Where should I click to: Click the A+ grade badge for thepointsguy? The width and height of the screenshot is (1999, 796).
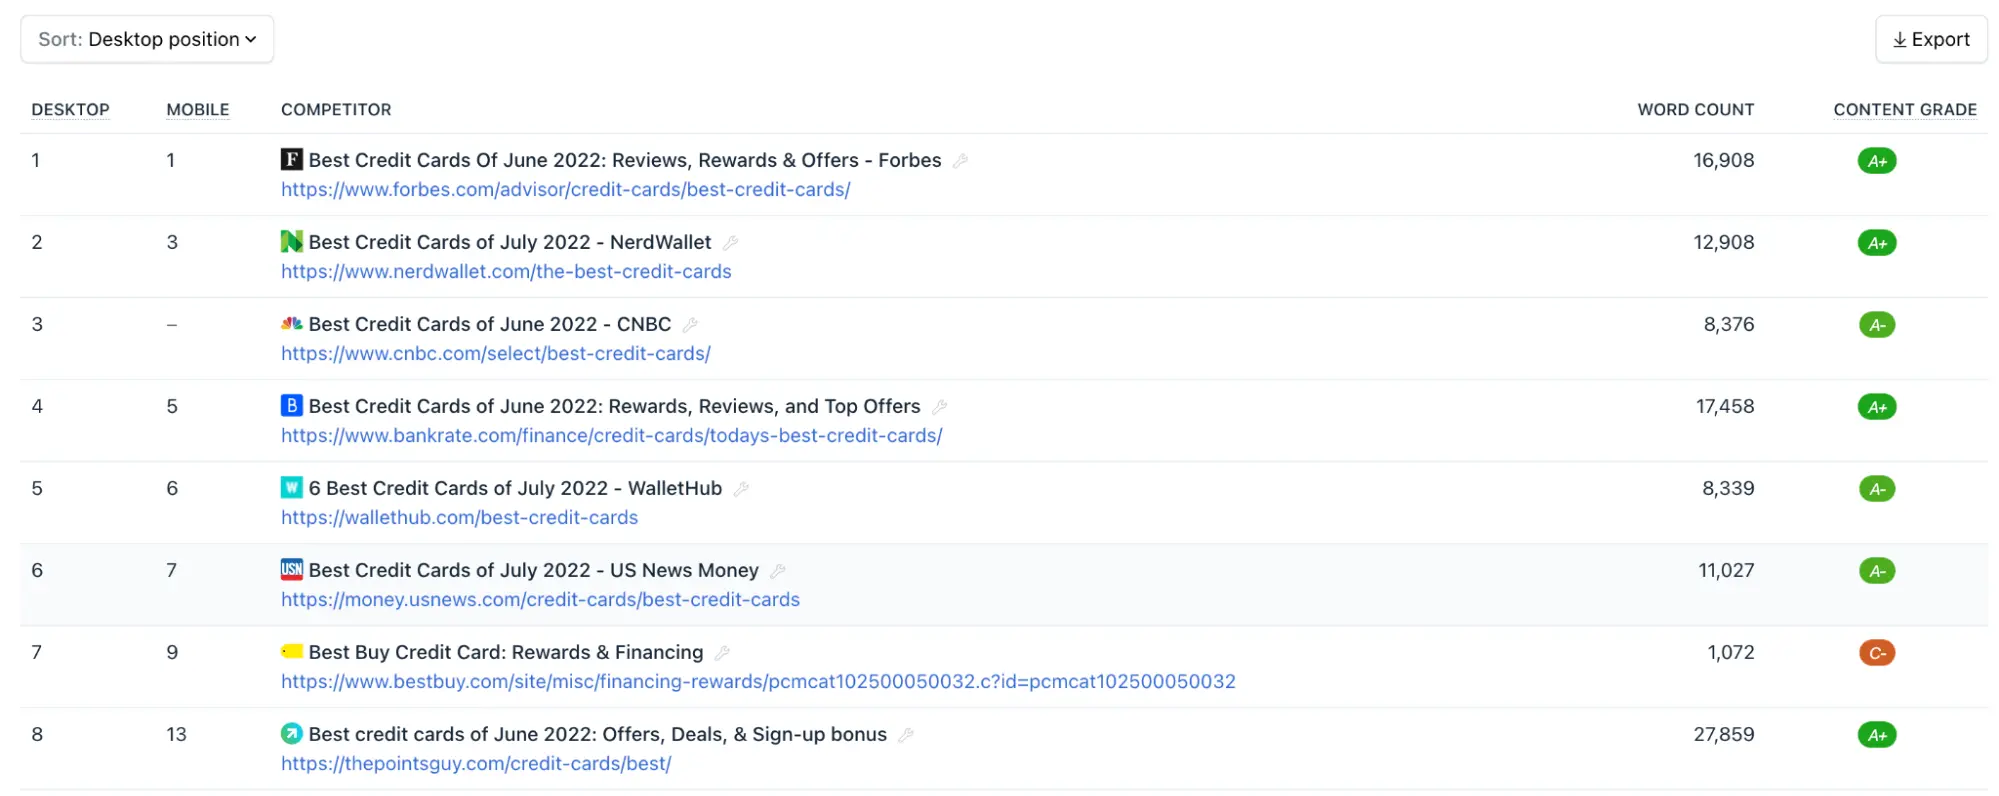pos(1877,734)
